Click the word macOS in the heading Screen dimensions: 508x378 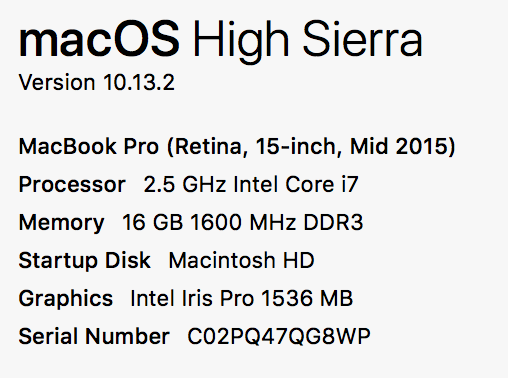pyautogui.click(x=99, y=41)
